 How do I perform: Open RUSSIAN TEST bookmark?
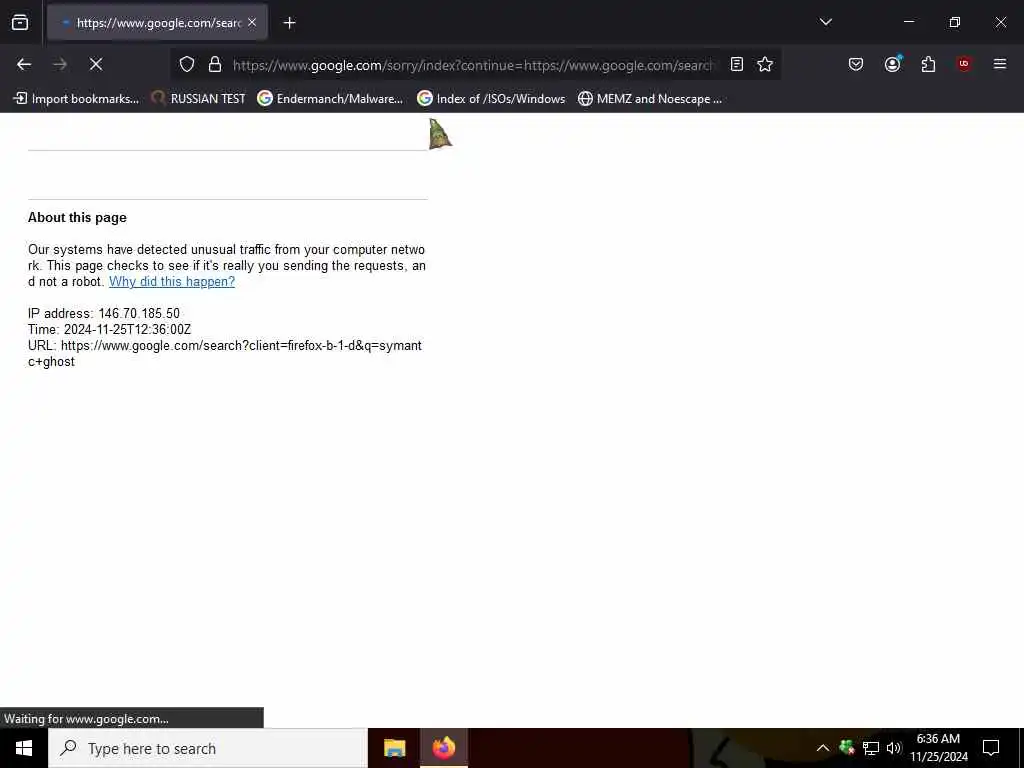click(199, 99)
